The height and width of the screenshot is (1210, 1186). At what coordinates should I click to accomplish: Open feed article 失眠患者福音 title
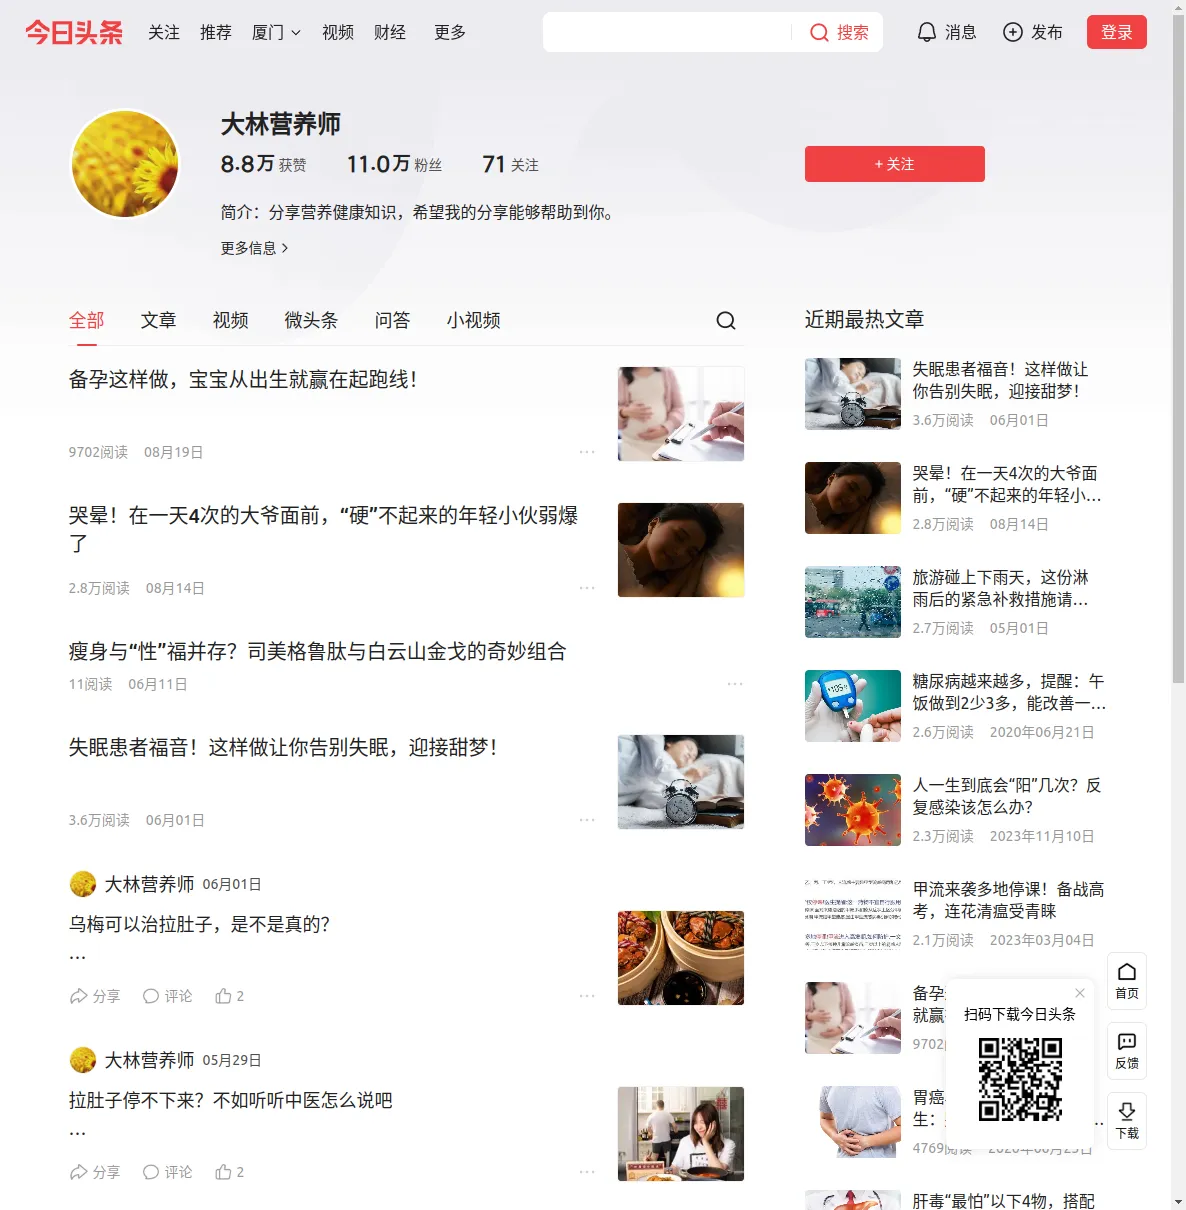tap(283, 748)
